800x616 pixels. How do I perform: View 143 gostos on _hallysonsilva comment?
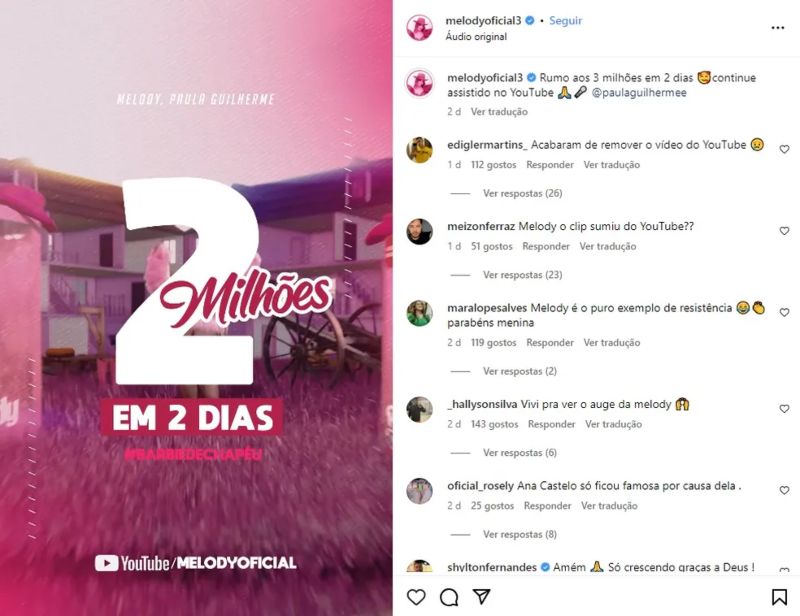point(494,424)
